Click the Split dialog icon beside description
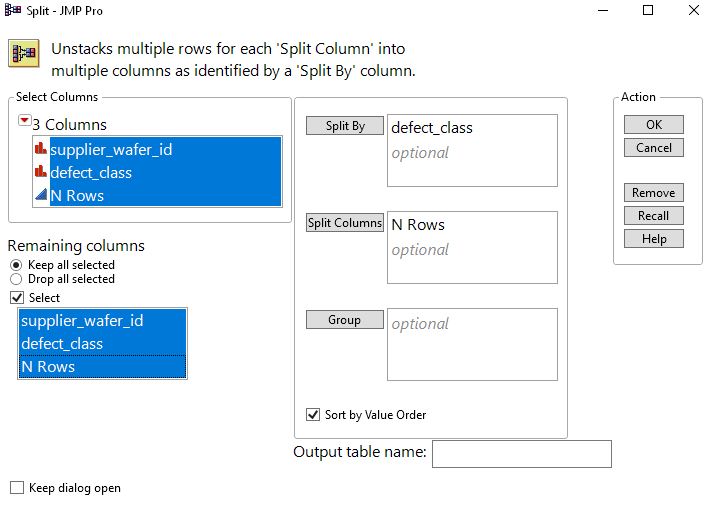The width and height of the screenshot is (714, 506). click(24, 52)
